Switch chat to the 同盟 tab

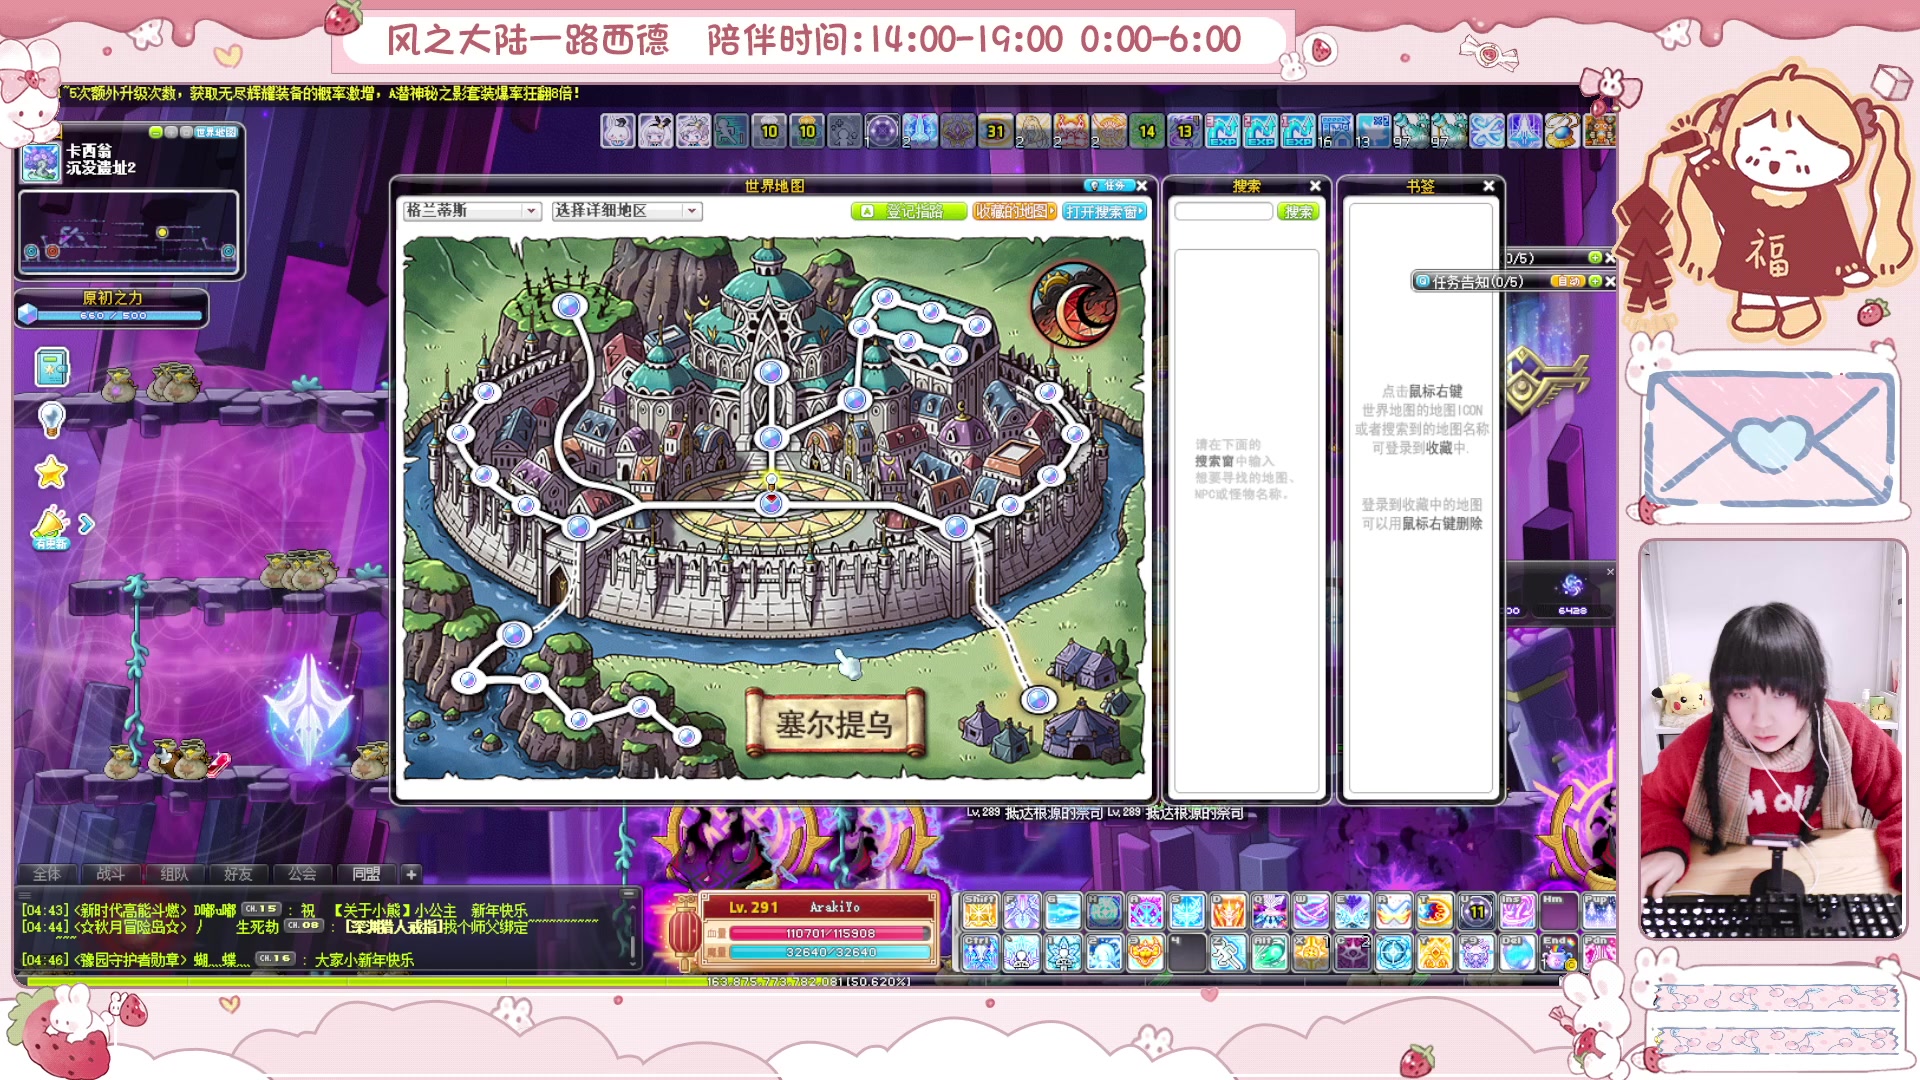[366, 874]
